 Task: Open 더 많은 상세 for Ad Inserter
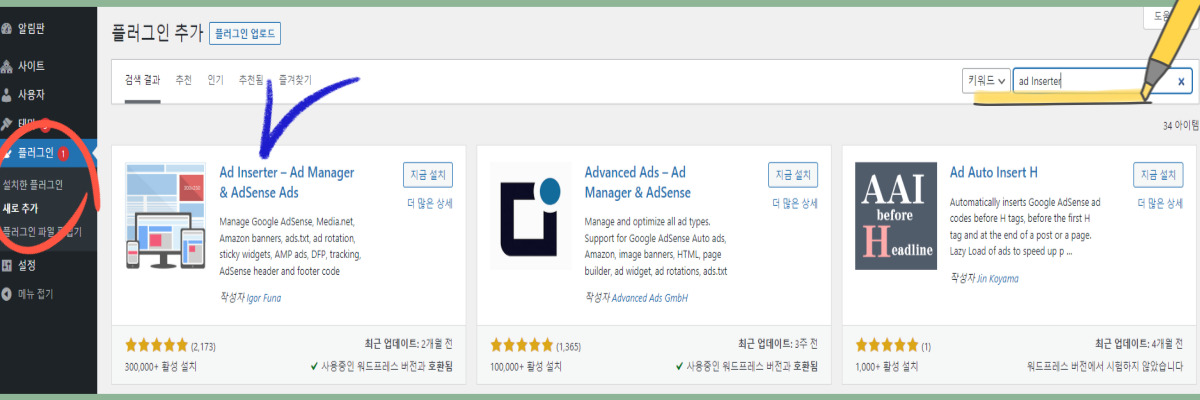pyautogui.click(x=430, y=203)
